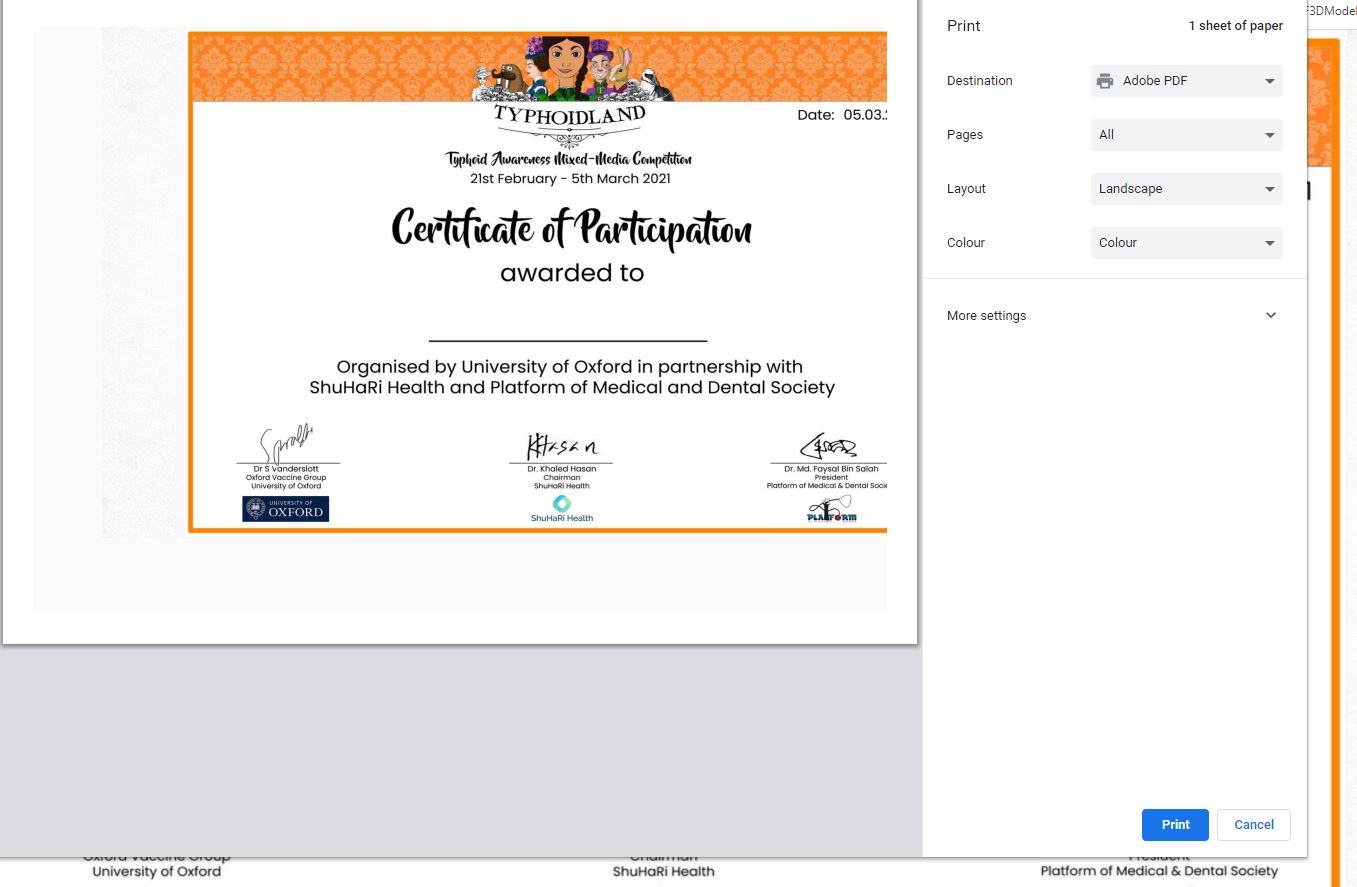Click the TYPHOIDLAND title in preview
1357x887 pixels.
[570, 113]
